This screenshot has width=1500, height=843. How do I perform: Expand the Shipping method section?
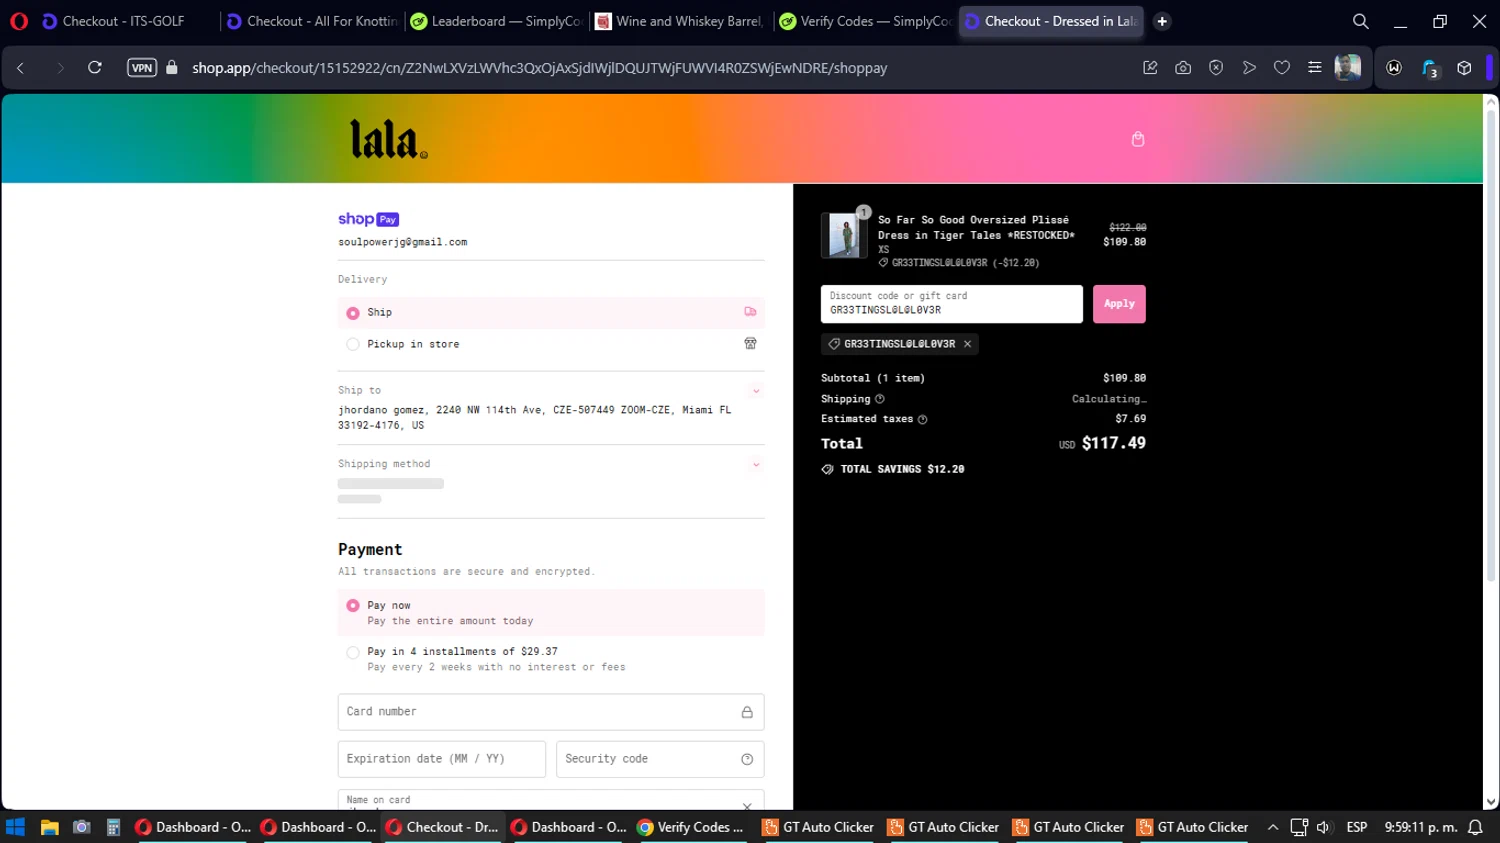[756, 465]
